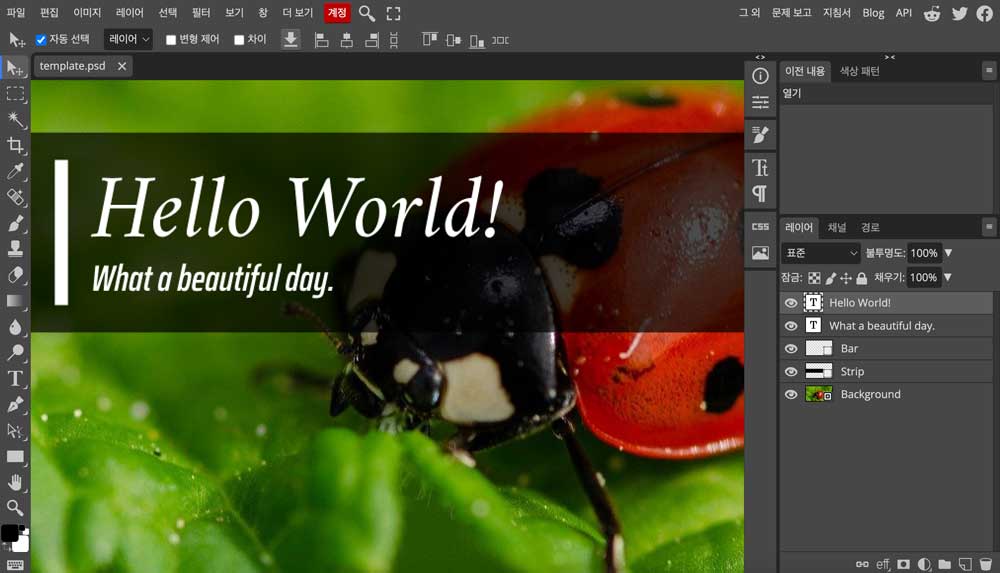
Task: Create new adjustment layer
Action: pos(924,564)
